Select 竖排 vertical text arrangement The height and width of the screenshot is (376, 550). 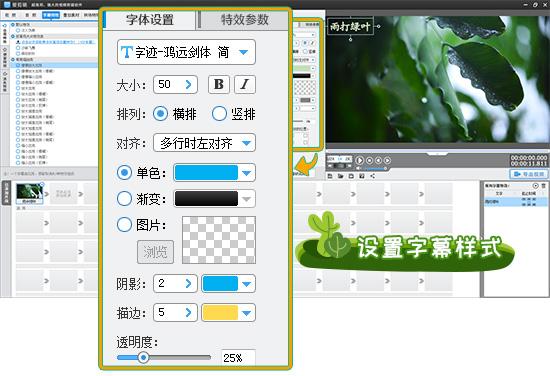(x=219, y=114)
